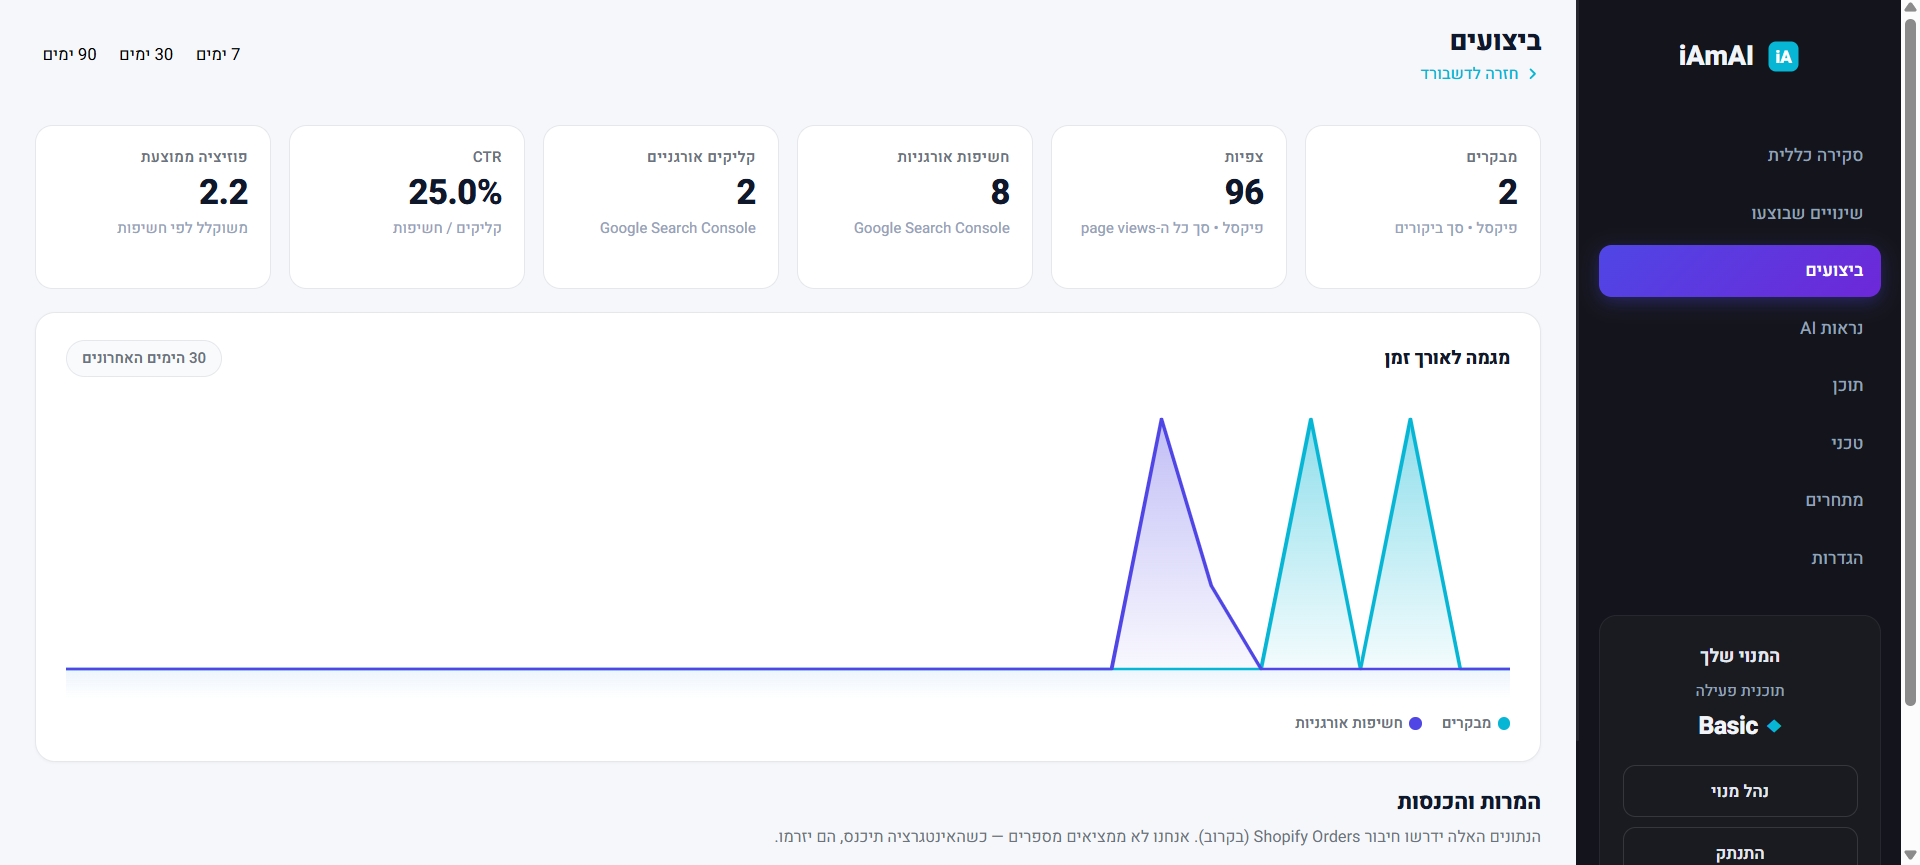
Task: Open מתחרים sidebar item
Action: tap(1740, 500)
